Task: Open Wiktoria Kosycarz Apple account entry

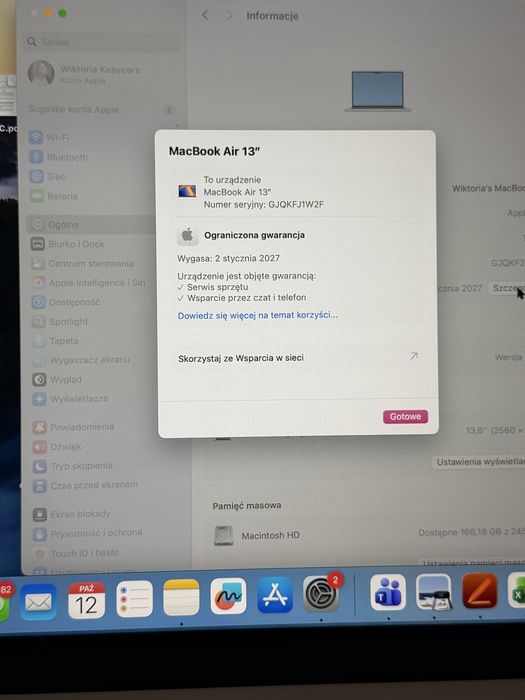Action: point(85,74)
